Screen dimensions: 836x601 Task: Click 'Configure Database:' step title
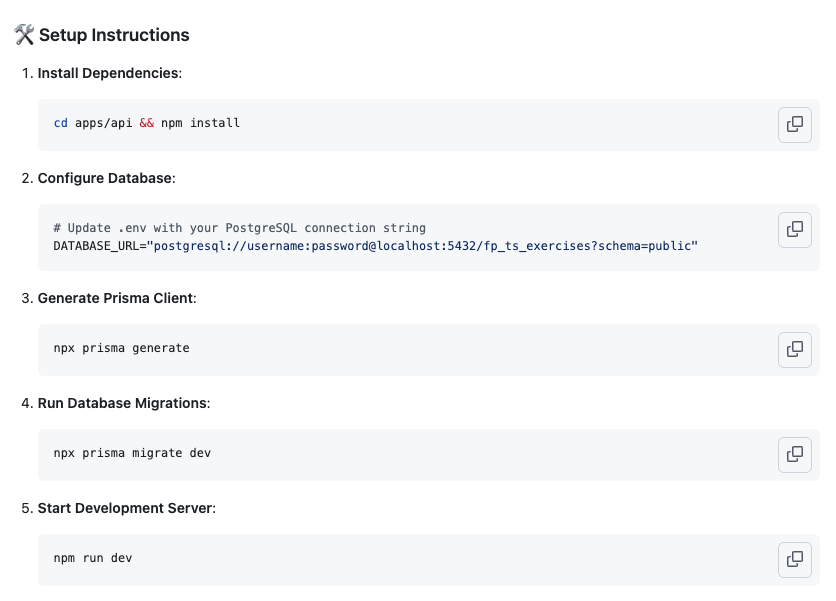107,178
